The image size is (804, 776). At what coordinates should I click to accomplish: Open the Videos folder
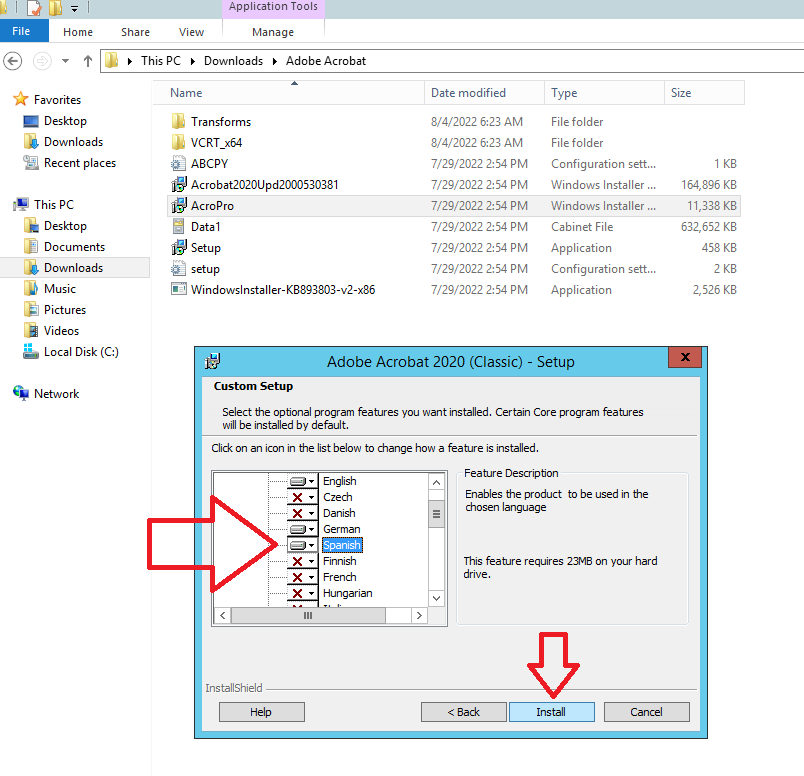pyautogui.click(x=62, y=331)
